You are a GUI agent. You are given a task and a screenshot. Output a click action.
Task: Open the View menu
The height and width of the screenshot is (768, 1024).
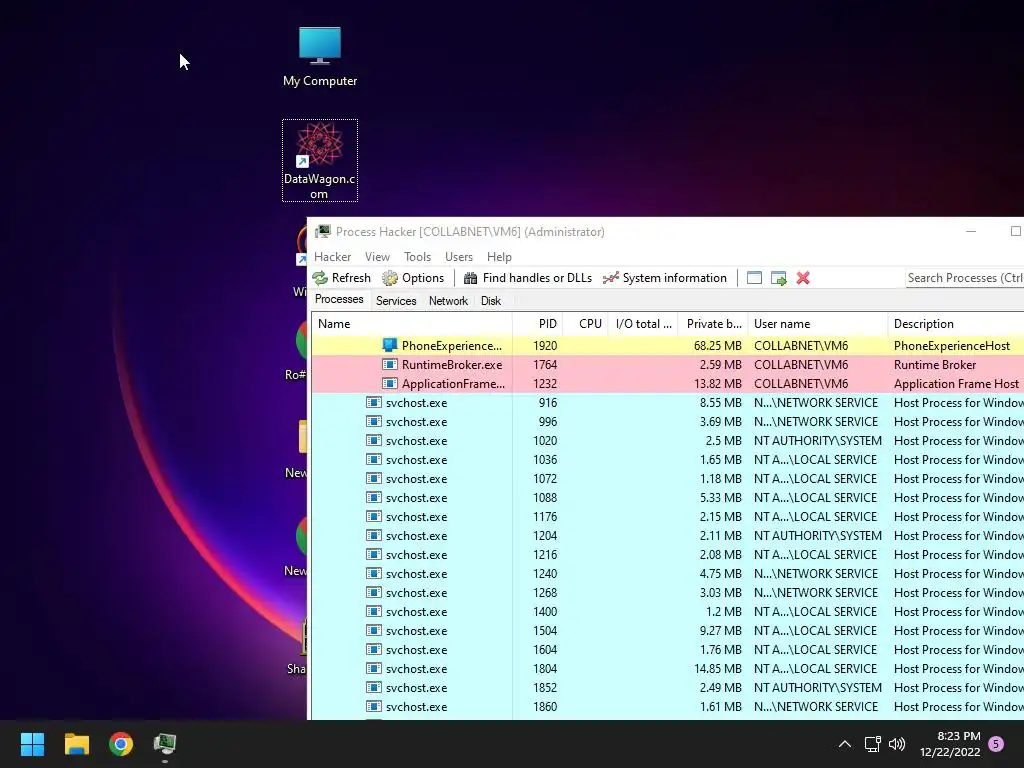(377, 257)
